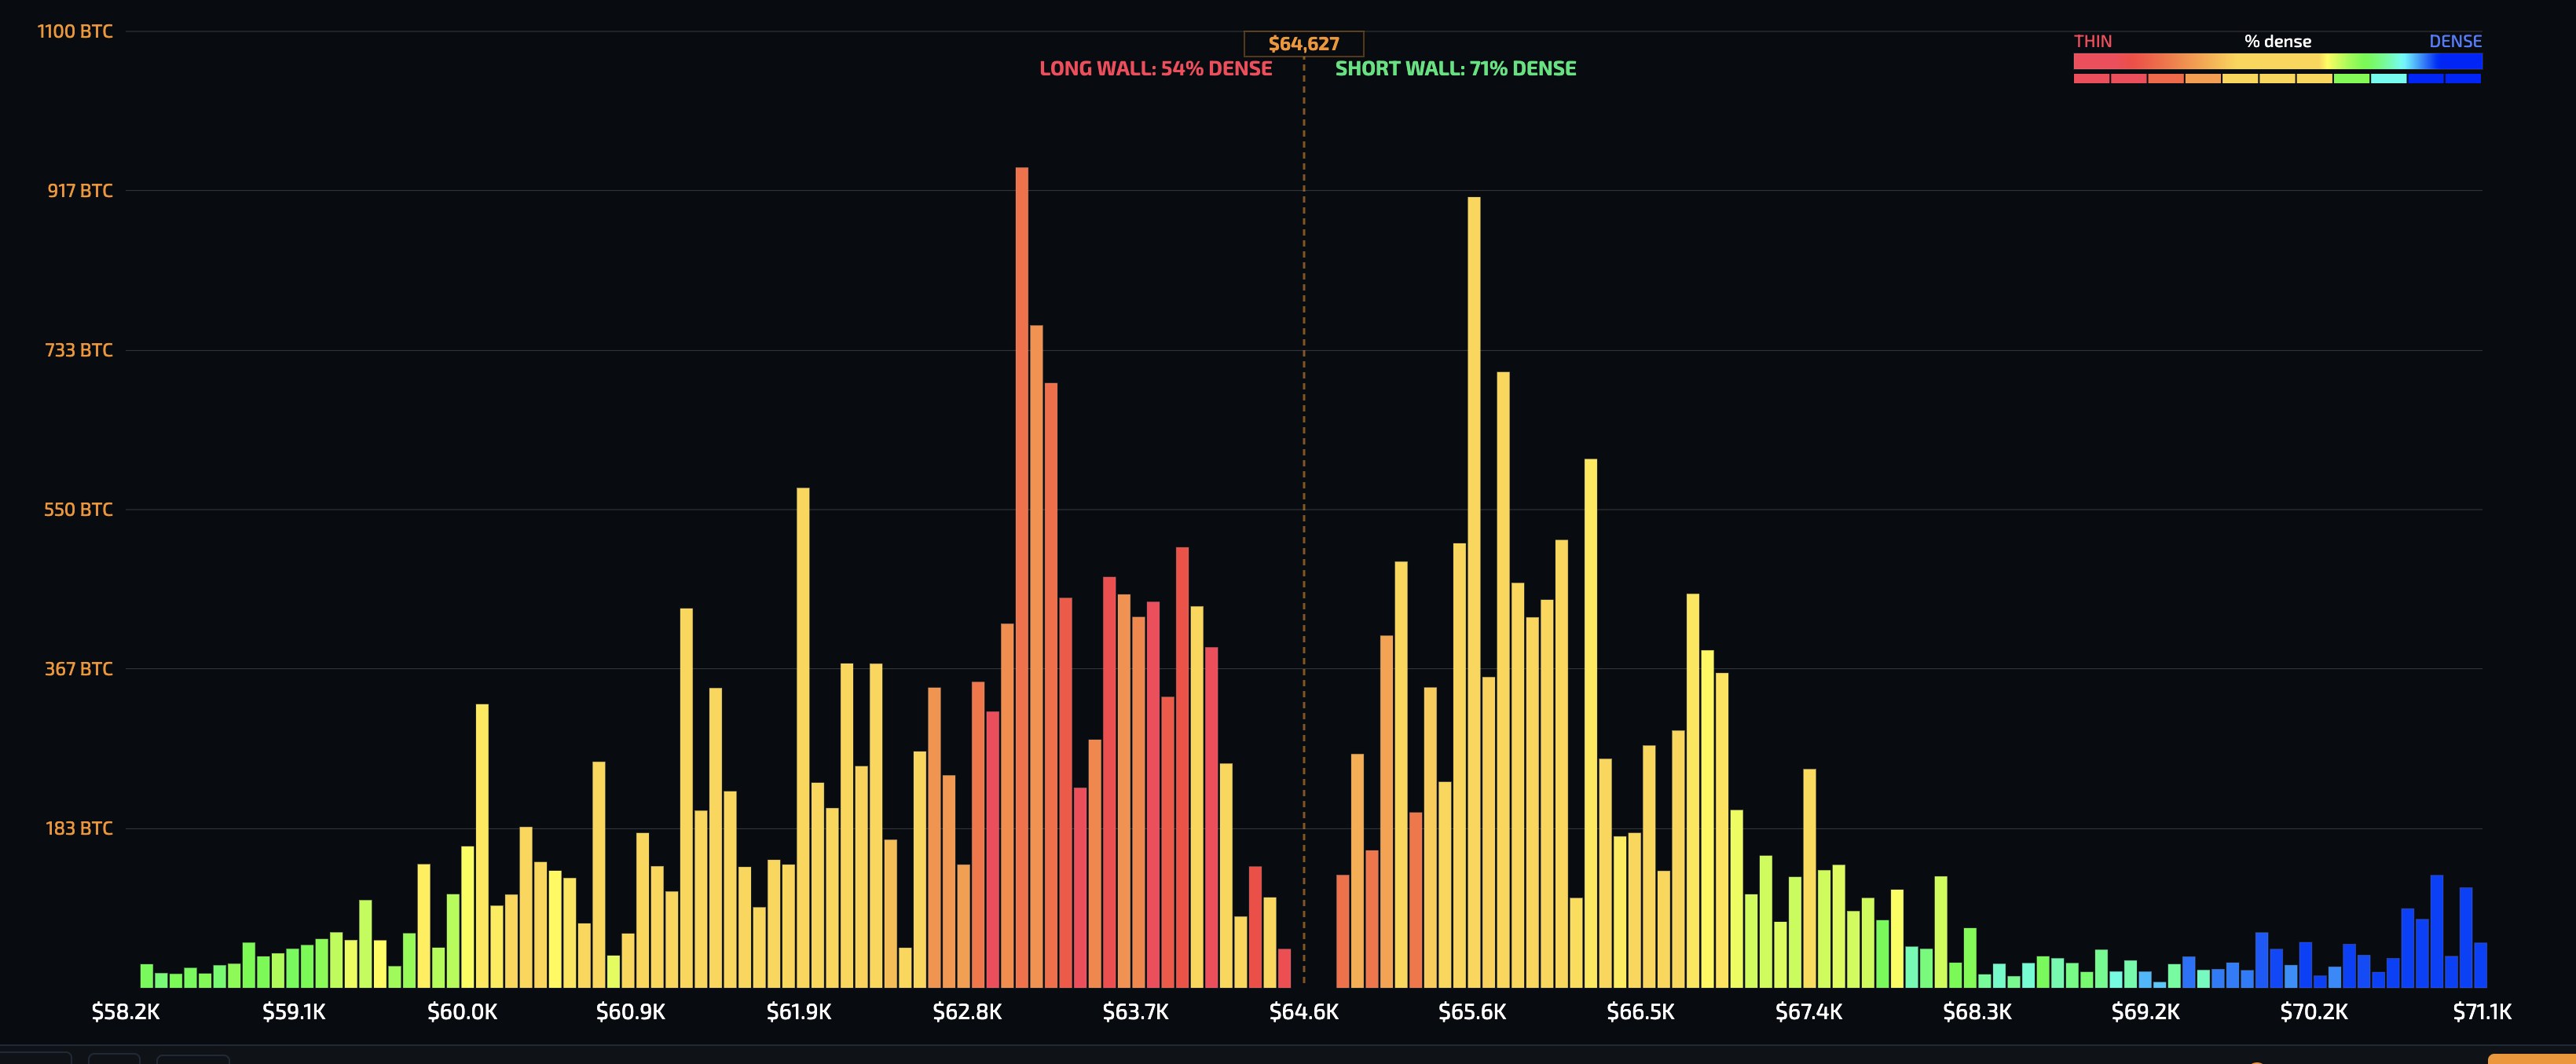Click the $64,627 current price label

[1303, 43]
